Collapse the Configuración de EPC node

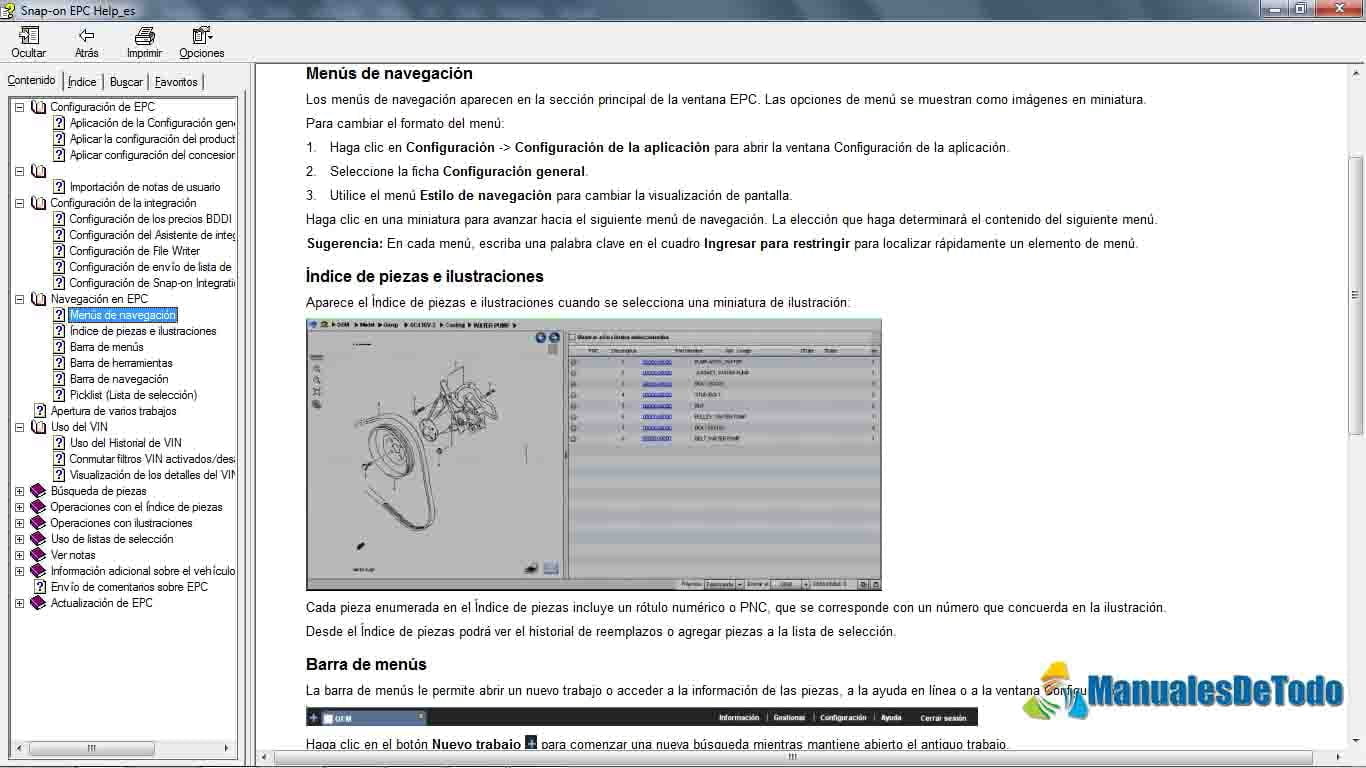point(19,107)
